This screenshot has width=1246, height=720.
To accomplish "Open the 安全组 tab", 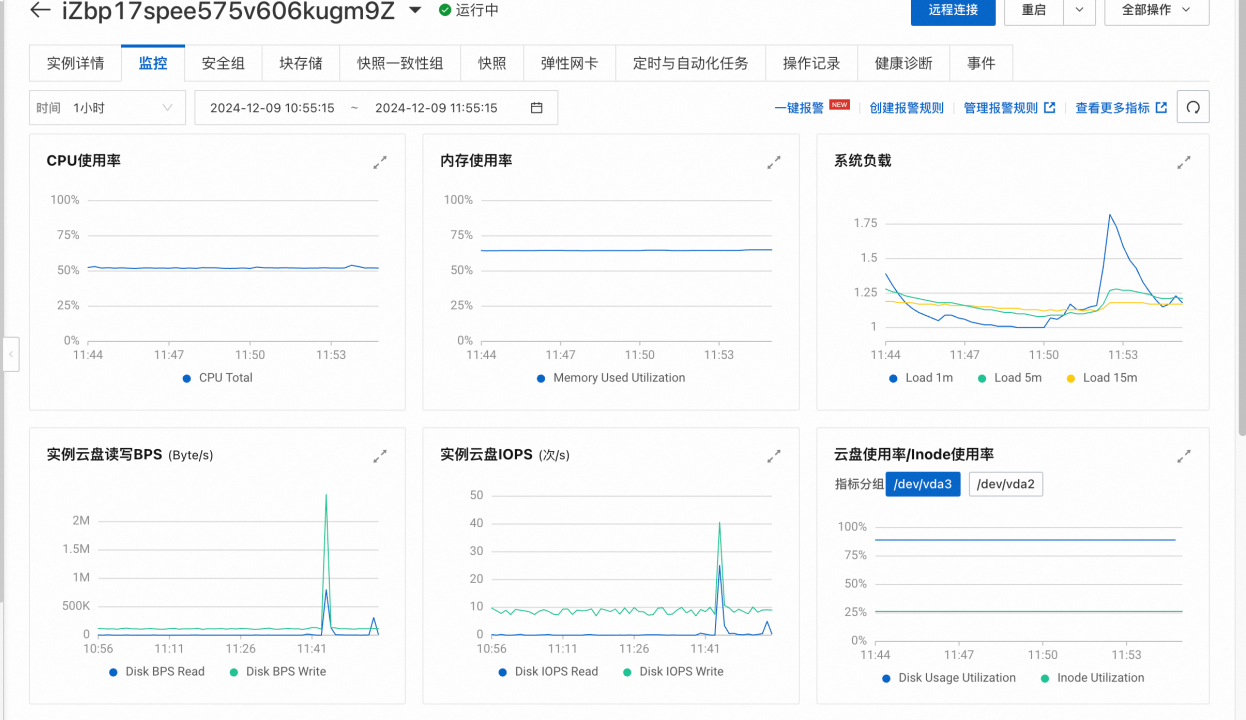I will (x=223, y=63).
